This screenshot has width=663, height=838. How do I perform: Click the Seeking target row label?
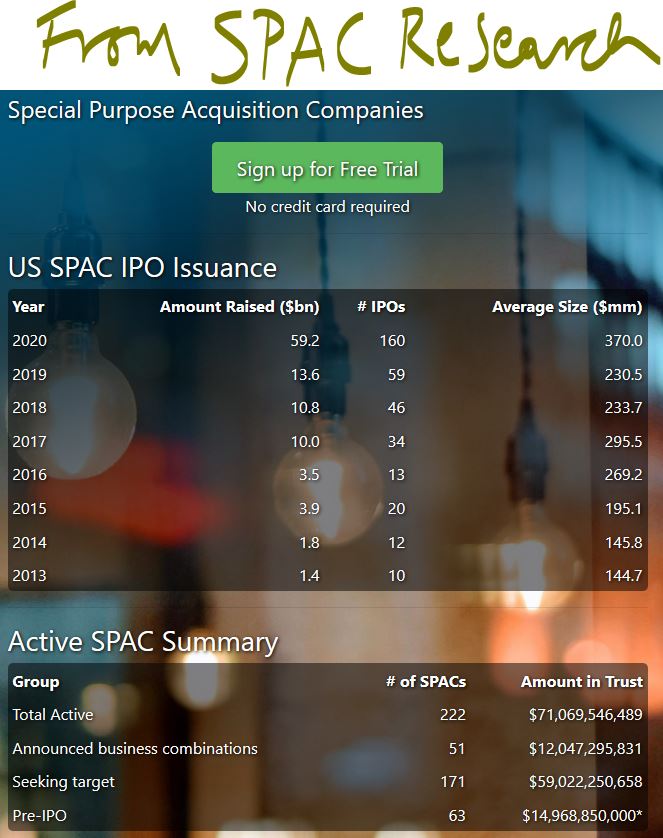(64, 782)
